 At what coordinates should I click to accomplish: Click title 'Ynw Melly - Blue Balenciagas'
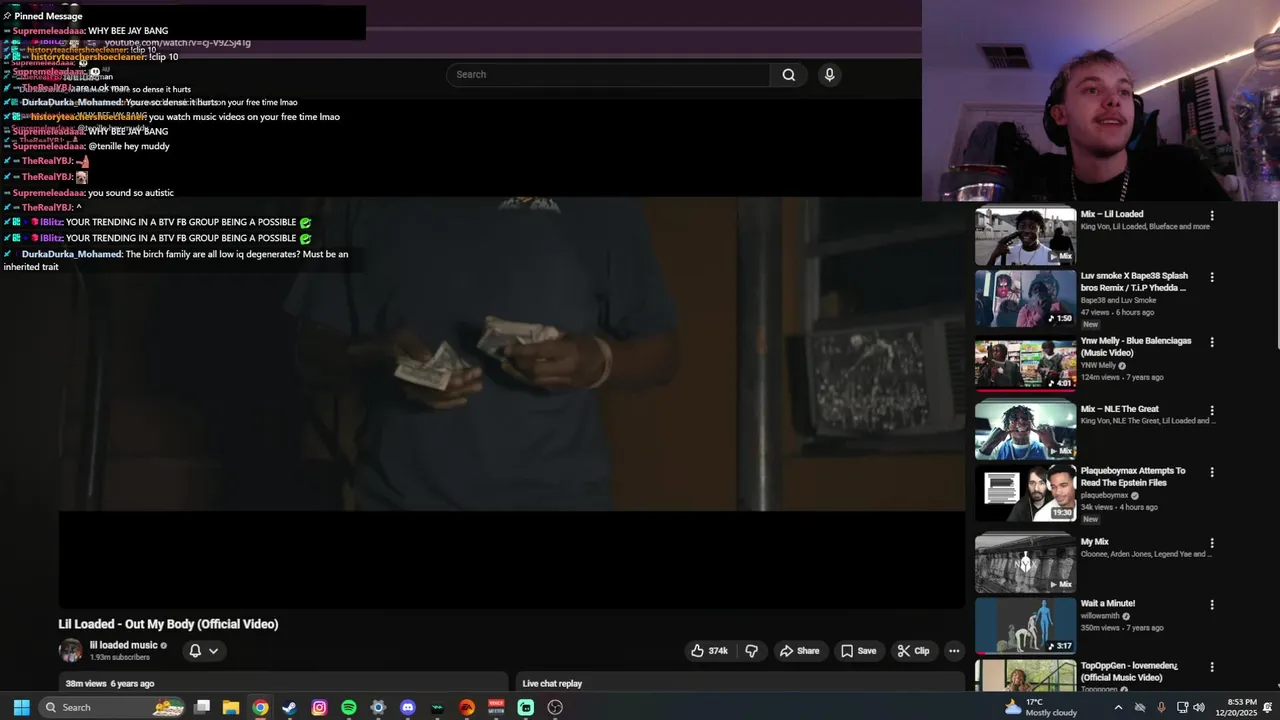pos(1136,347)
